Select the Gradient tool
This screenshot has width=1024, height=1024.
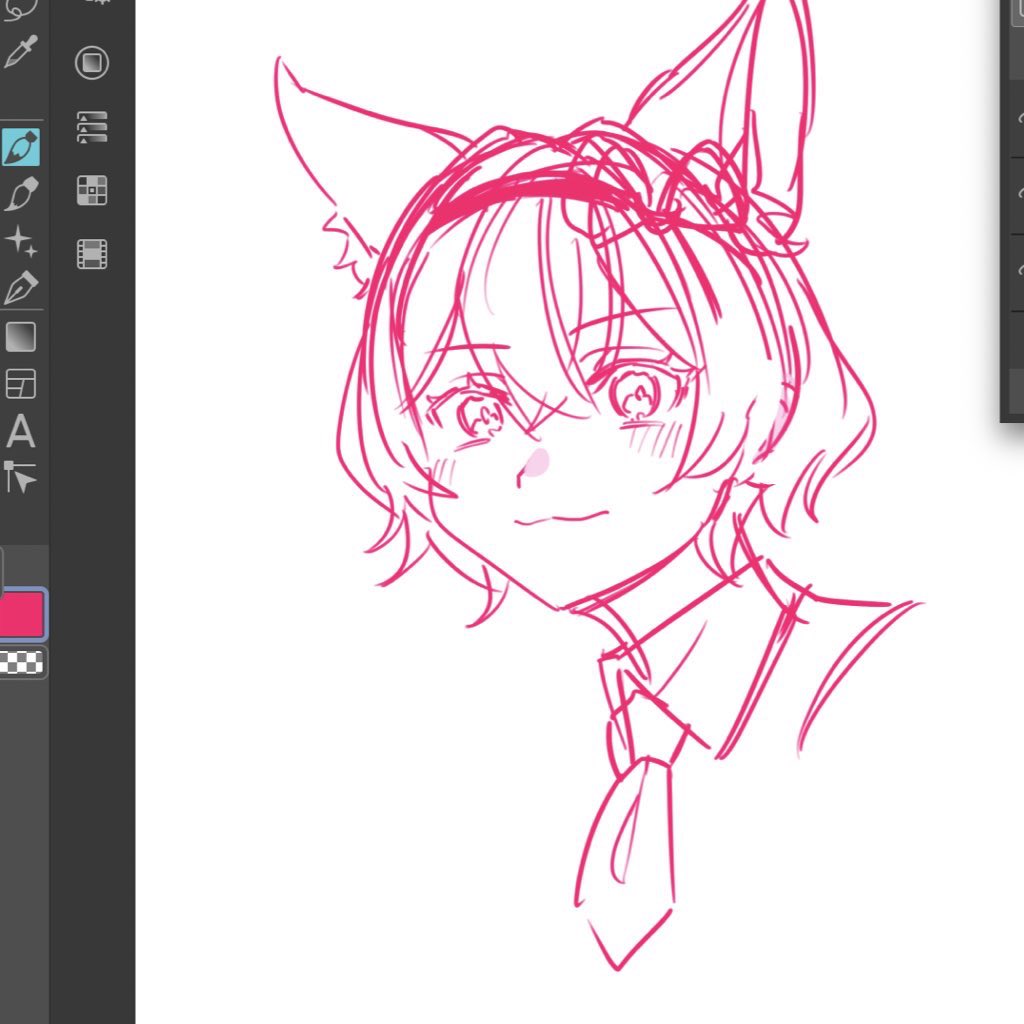click(x=21, y=337)
